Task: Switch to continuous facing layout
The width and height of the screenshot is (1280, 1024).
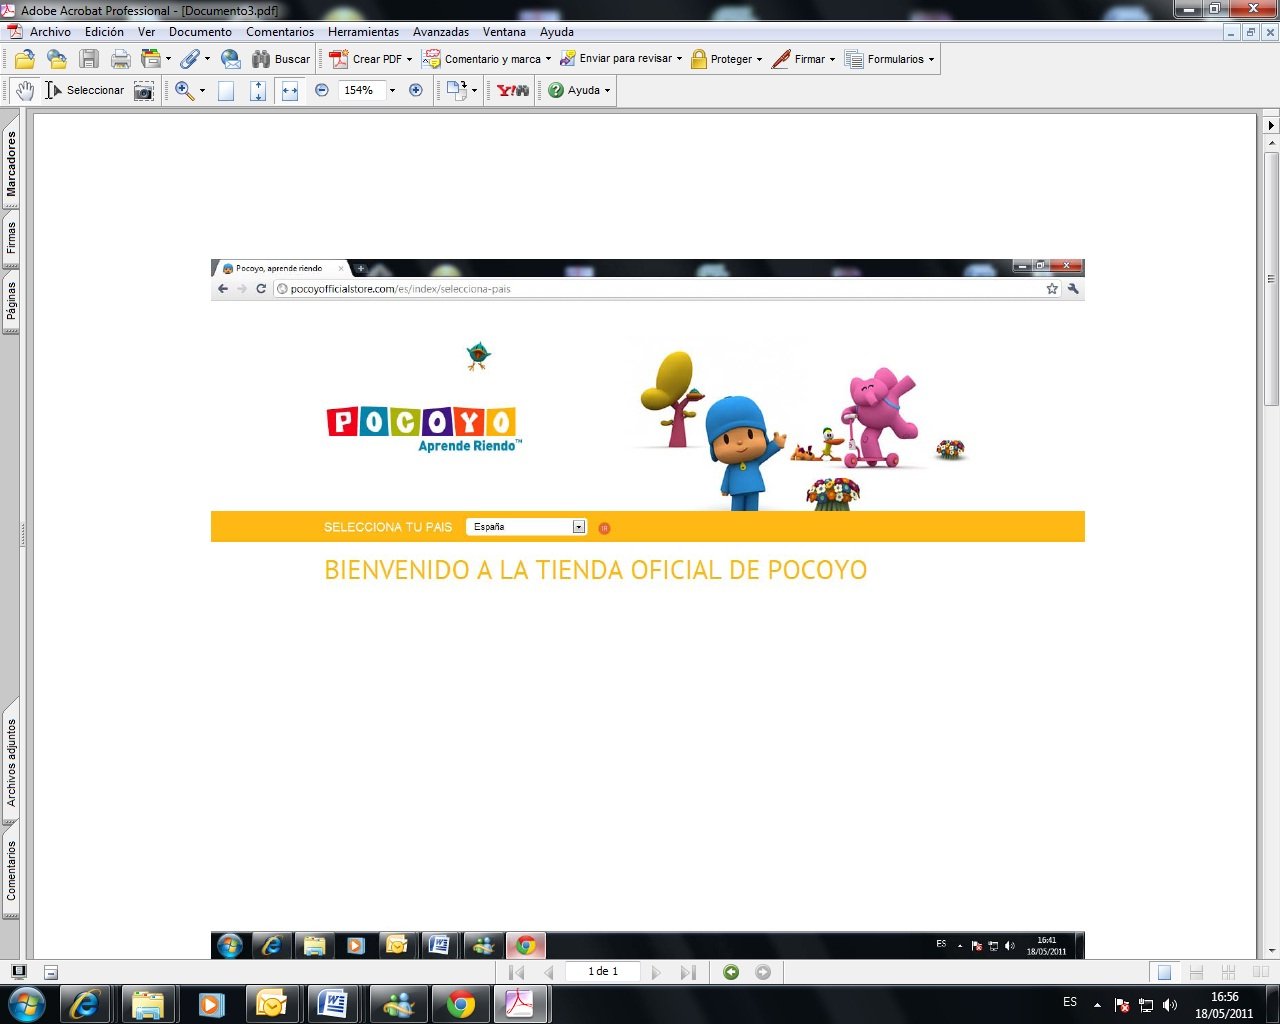Action: coord(1228,972)
